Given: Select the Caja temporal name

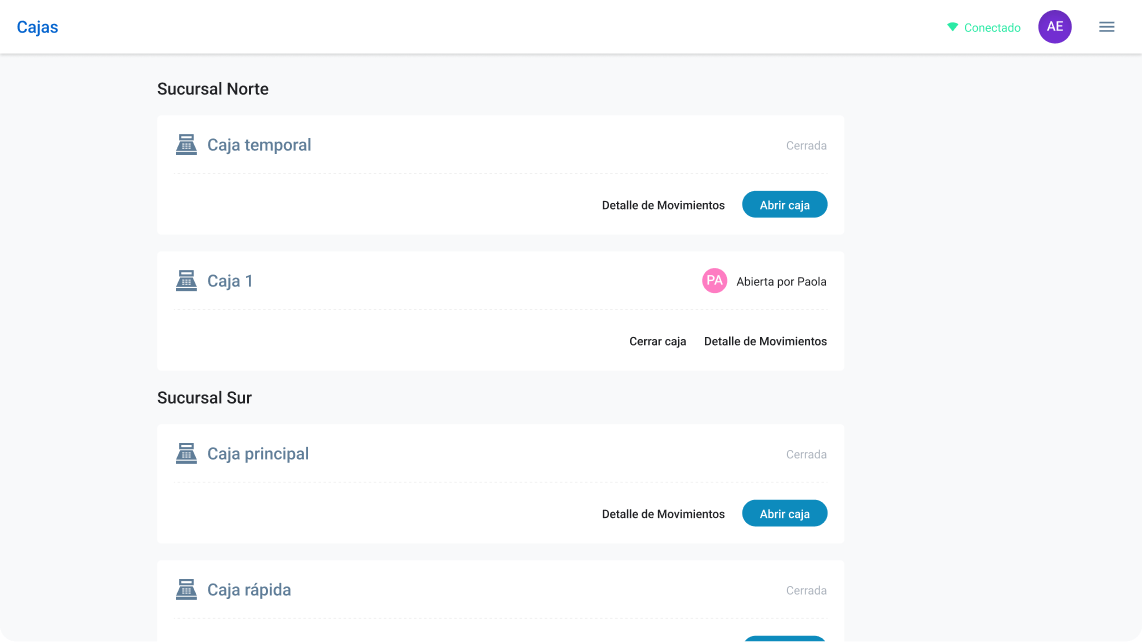Looking at the screenshot, I should pyautogui.click(x=259, y=145).
